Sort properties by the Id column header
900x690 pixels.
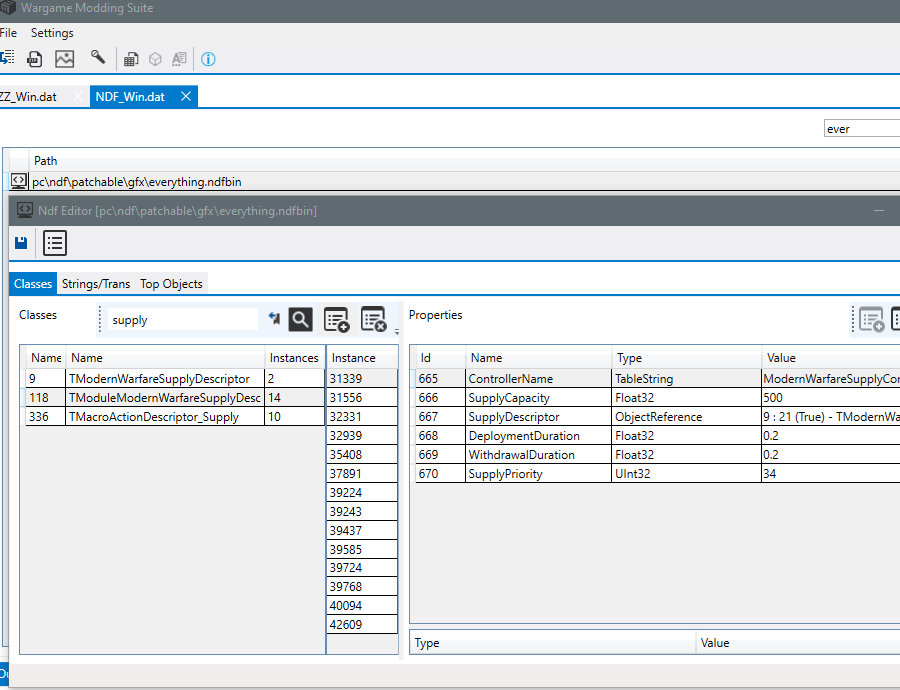click(440, 358)
